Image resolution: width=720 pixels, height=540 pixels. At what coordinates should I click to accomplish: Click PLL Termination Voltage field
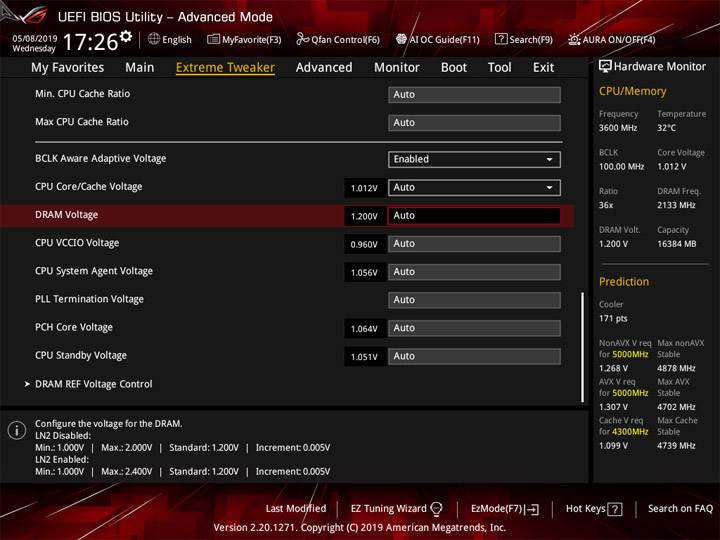(x=474, y=300)
